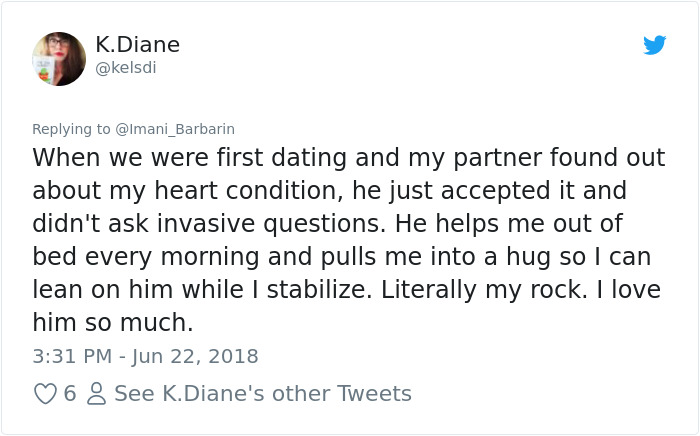
Task: Like the tweet with the heart icon
Action: (45, 394)
